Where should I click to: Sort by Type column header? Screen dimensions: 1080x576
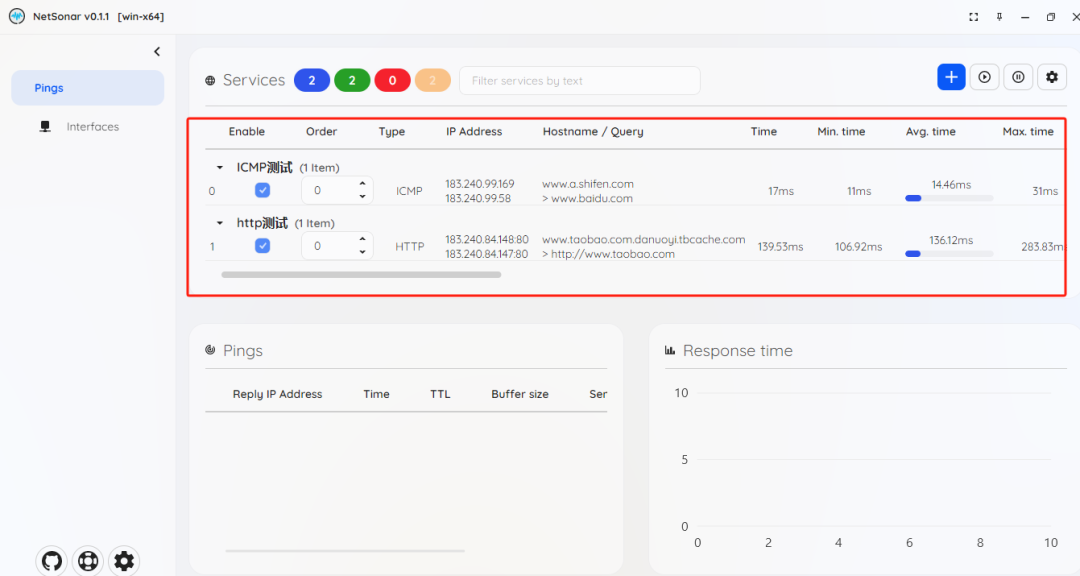[x=392, y=132]
